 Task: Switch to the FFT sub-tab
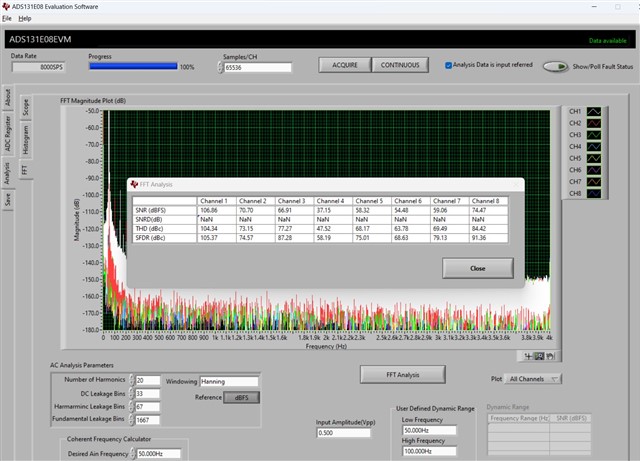(x=25, y=169)
